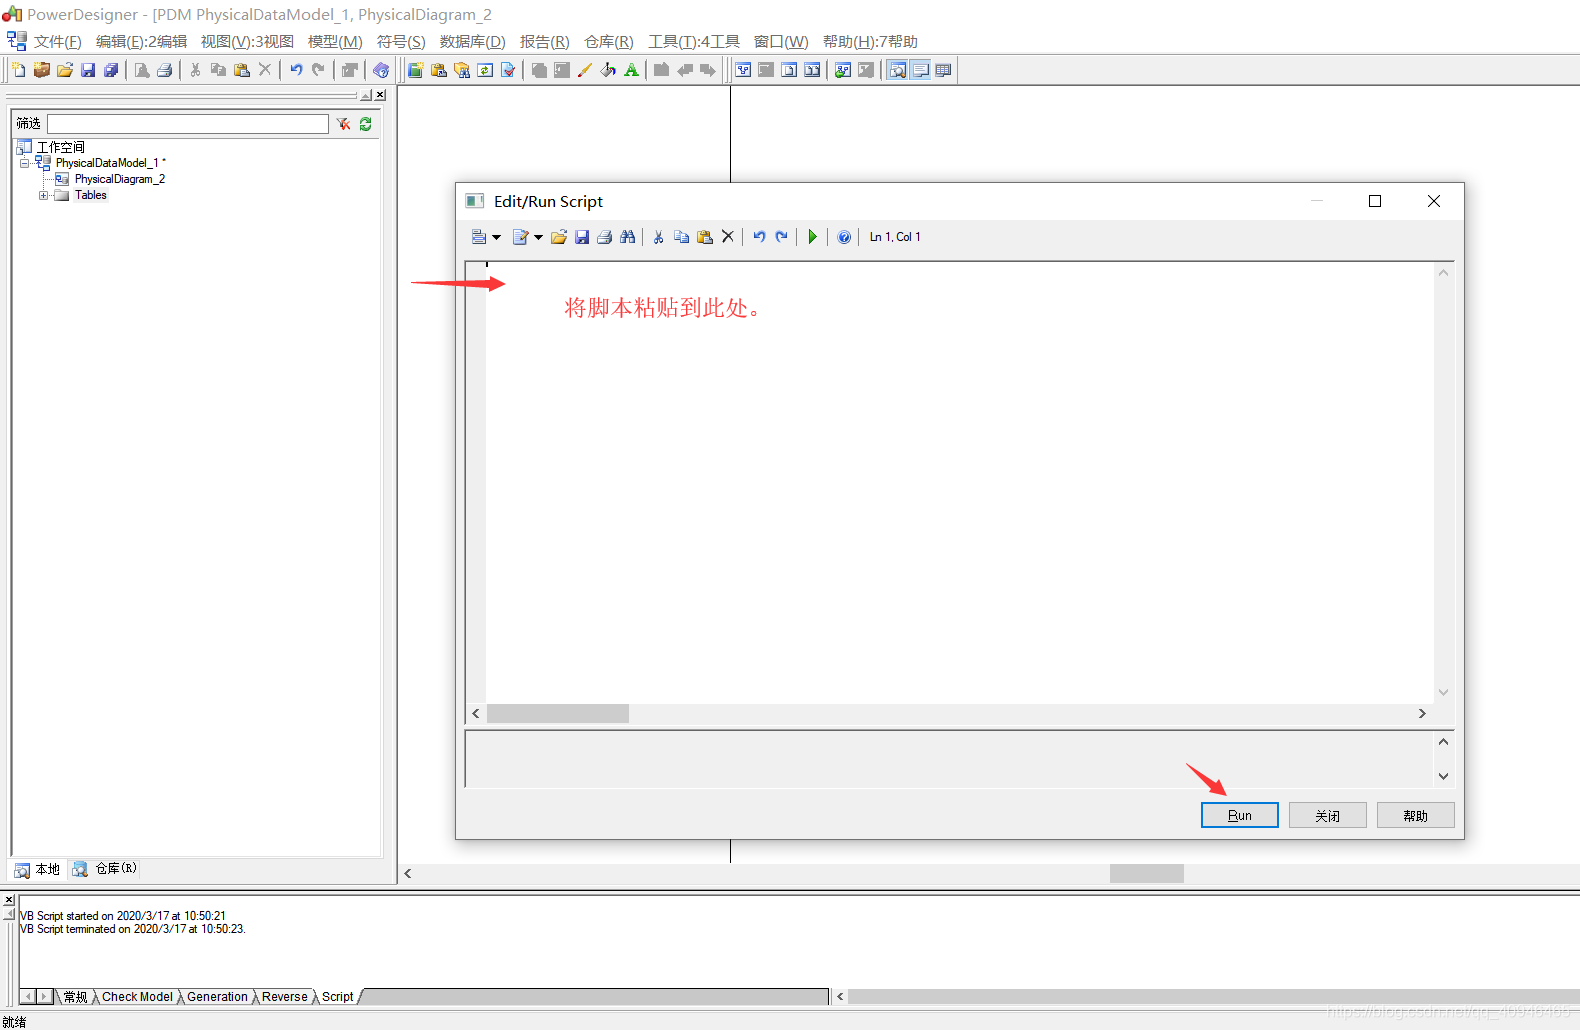Clear the browser filter icon
This screenshot has width=1580, height=1030.
tap(343, 124)
